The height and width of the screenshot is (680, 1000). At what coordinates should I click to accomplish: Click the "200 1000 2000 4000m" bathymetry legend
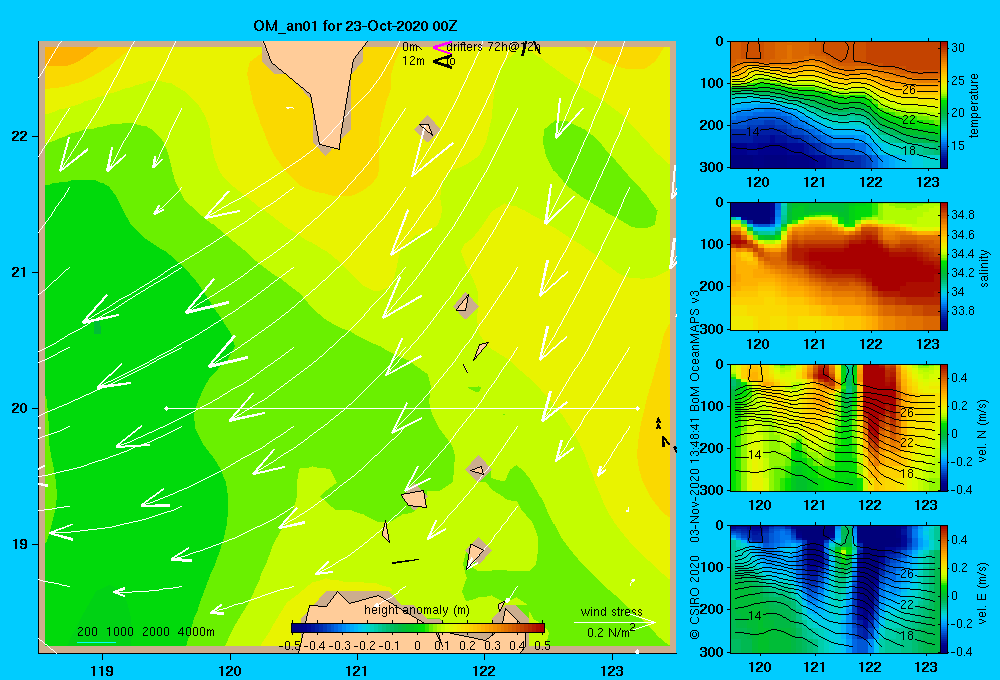(x=145, y=632)
